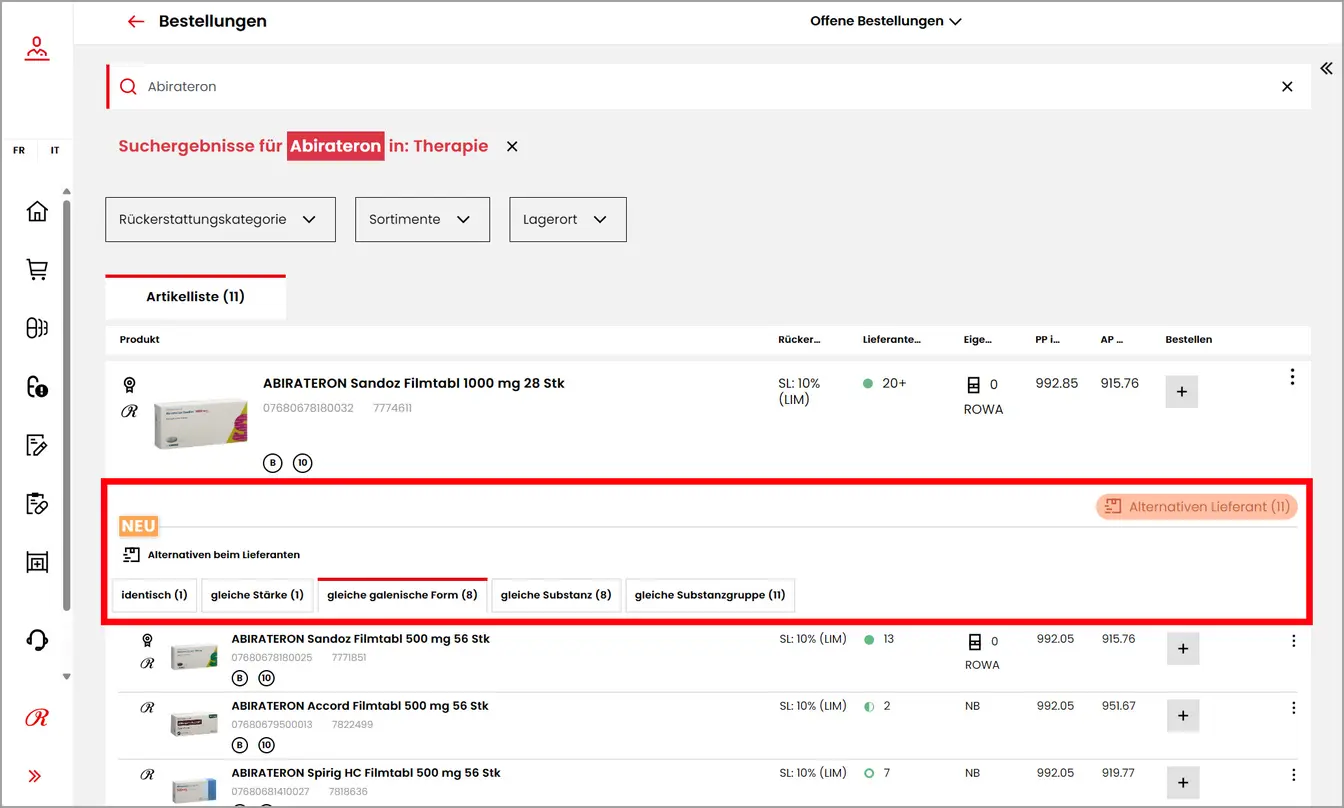Open the headset support icon in the sidebar
The width and height of the screenshot is (1344, 808).
pyautogui.click(x=37, y=640)
